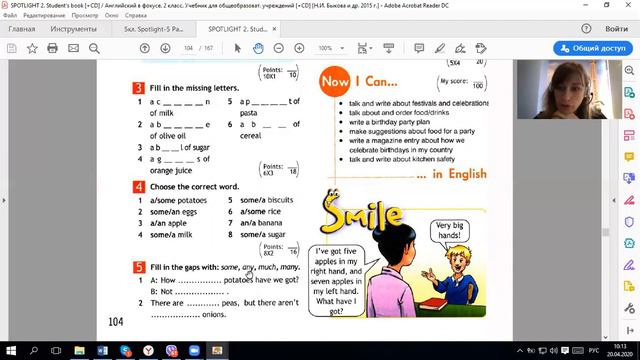Viewport: 640px width, 360px height.
Task: Open Windows taskbar search
Action: [34, 350]
